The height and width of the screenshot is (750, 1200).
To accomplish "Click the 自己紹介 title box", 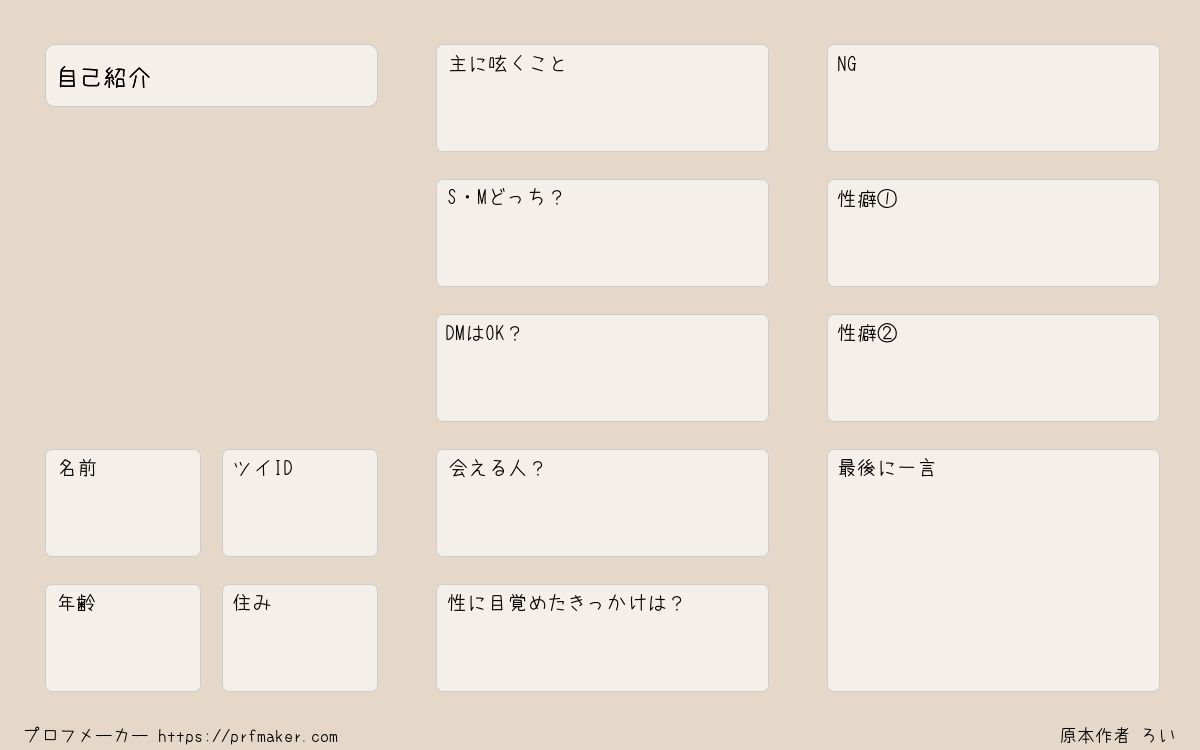I will (211, 75).
